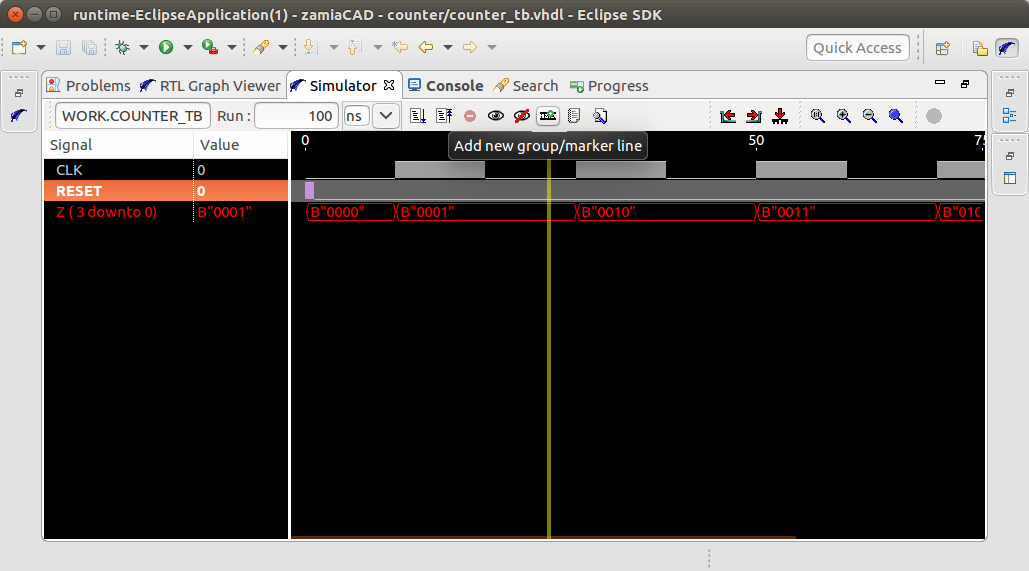
Task: Jump to previous transition red arrow
Action: point(728,116)
